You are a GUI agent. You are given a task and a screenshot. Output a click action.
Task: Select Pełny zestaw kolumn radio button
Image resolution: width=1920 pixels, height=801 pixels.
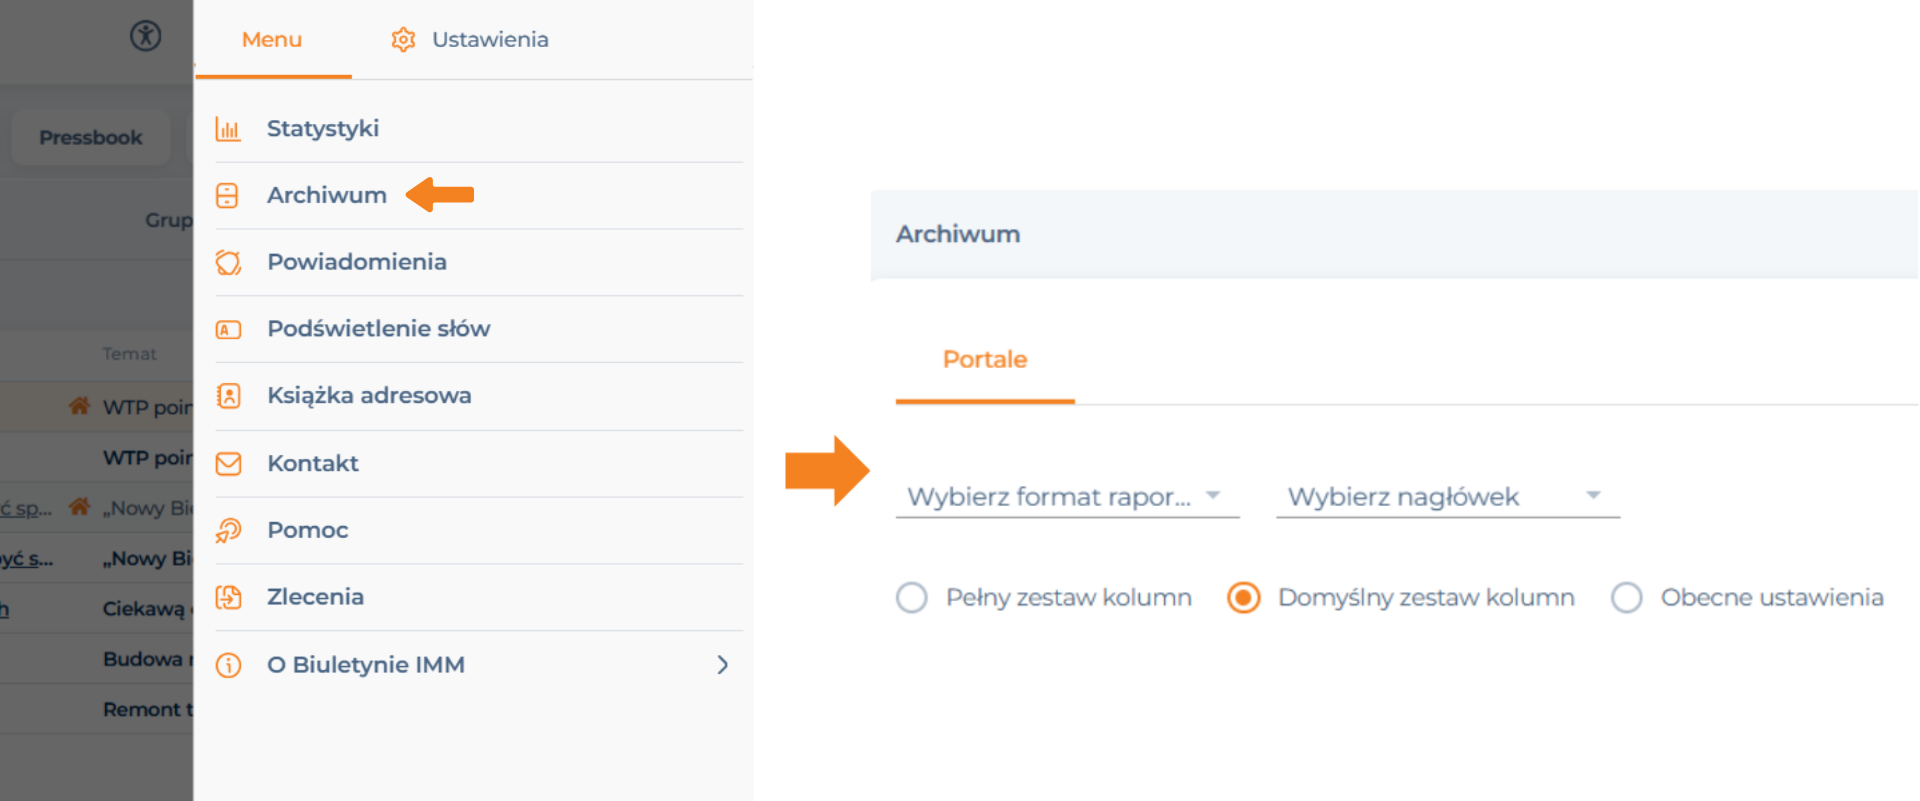(x=912, y=598)
